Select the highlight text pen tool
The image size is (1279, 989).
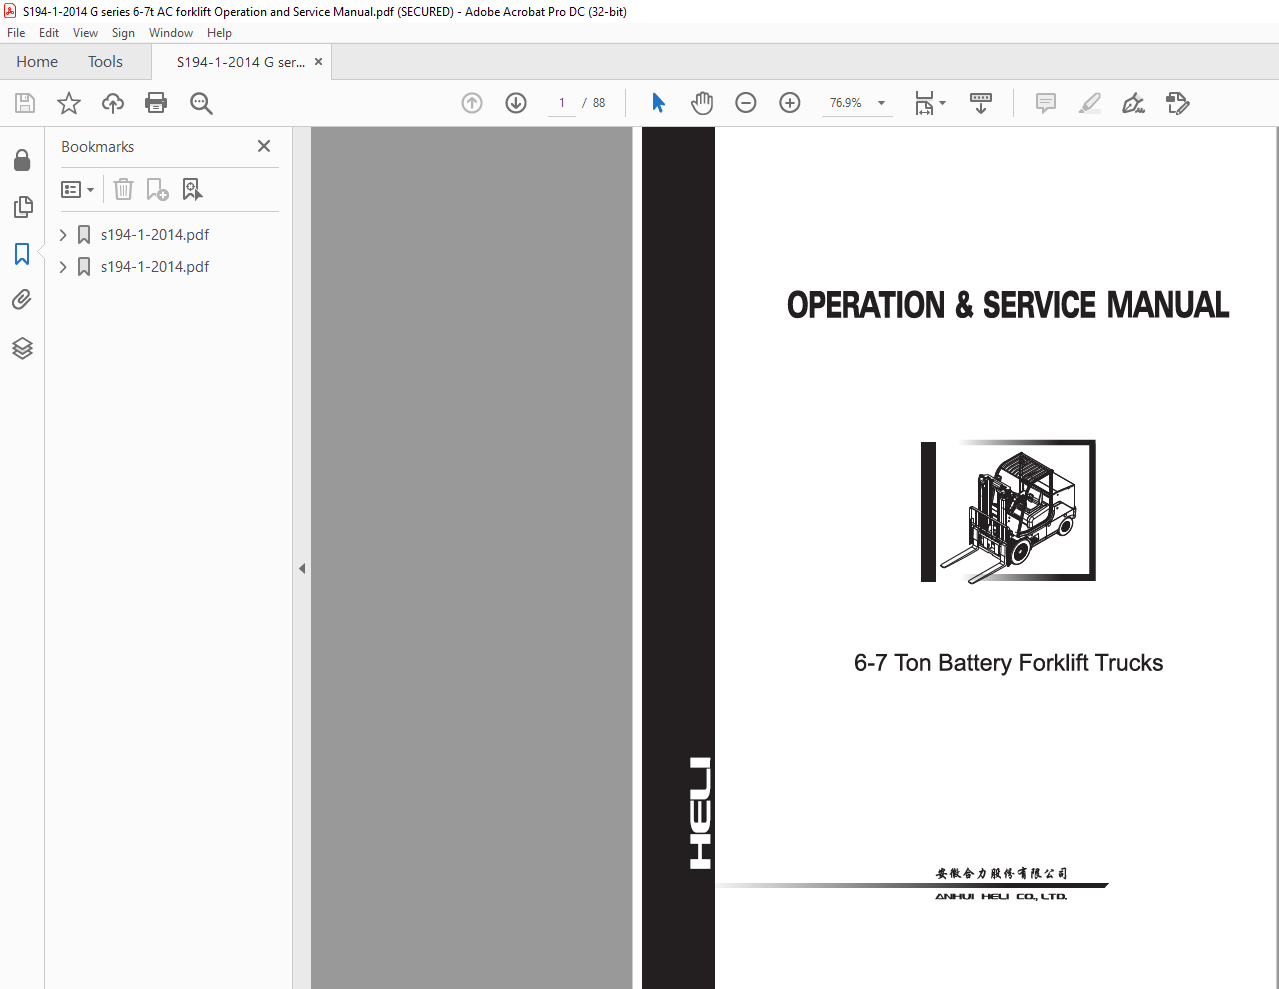click(x=1090, y=103)
